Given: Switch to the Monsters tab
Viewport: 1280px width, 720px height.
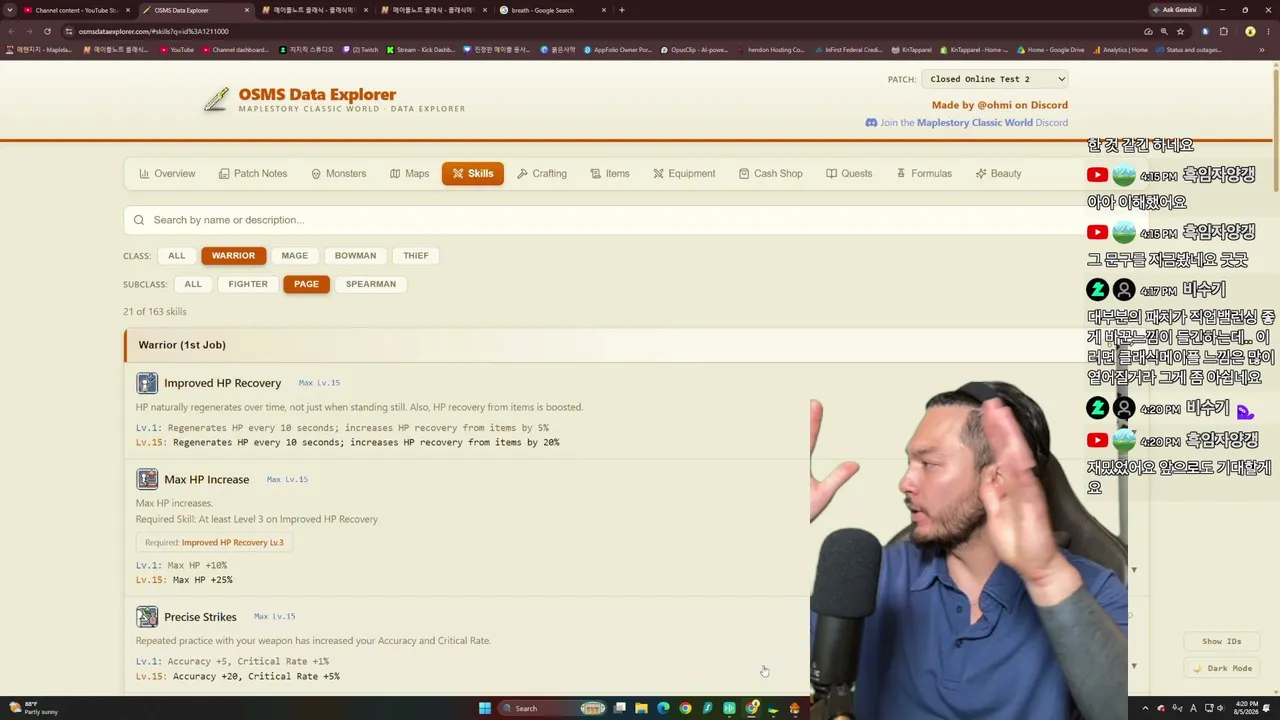Looking at the screenshot, I should [x=338, y=174].
